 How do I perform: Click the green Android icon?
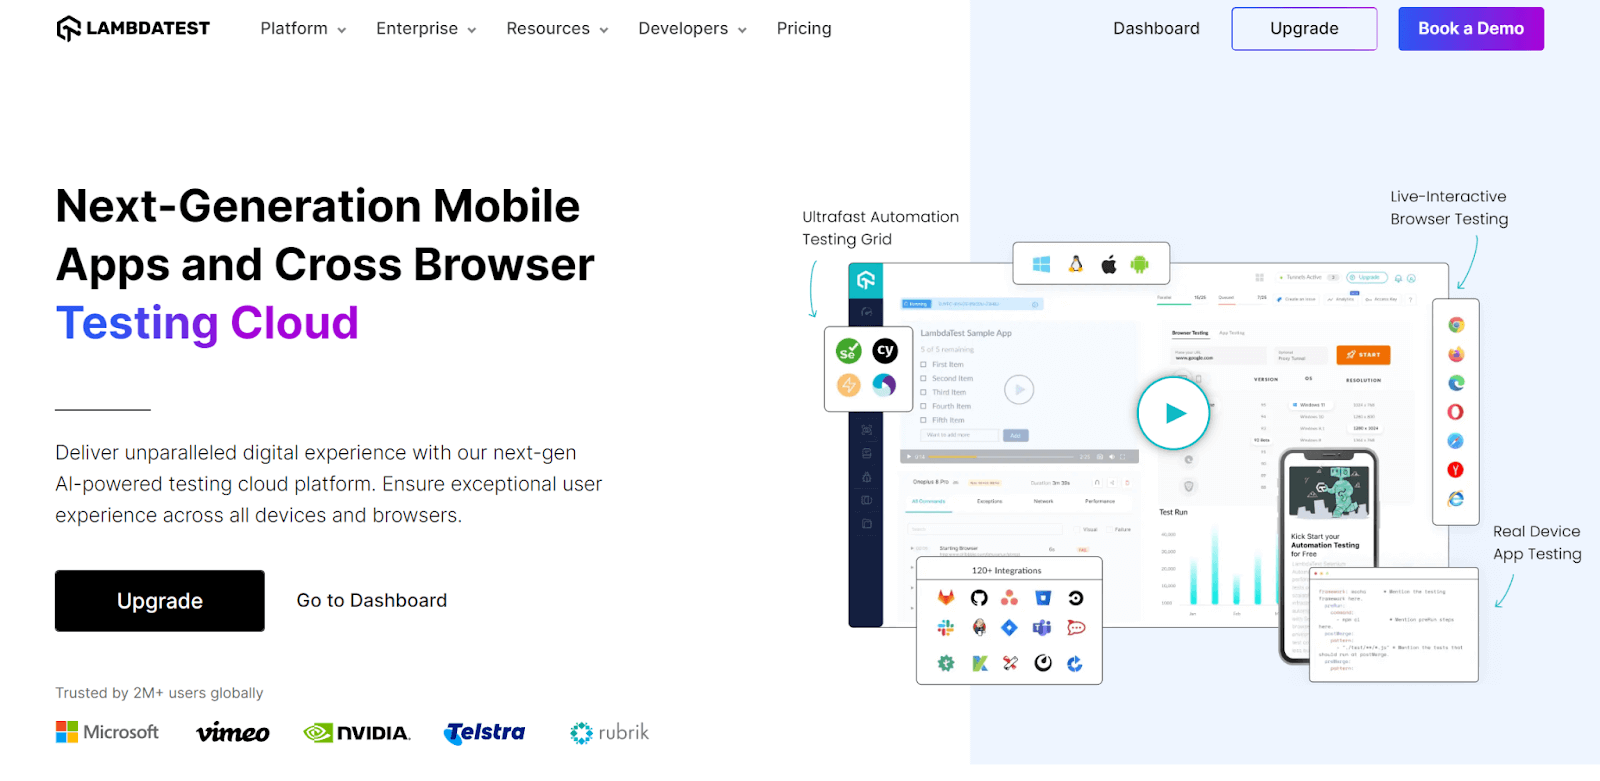pos(1139,264)
